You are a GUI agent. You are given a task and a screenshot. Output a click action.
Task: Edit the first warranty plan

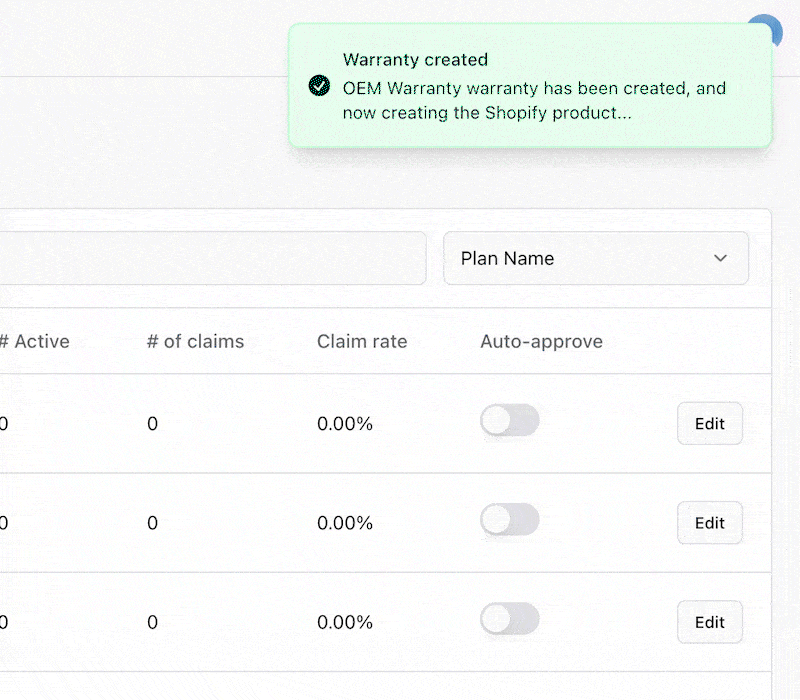[x=710, y=423]
